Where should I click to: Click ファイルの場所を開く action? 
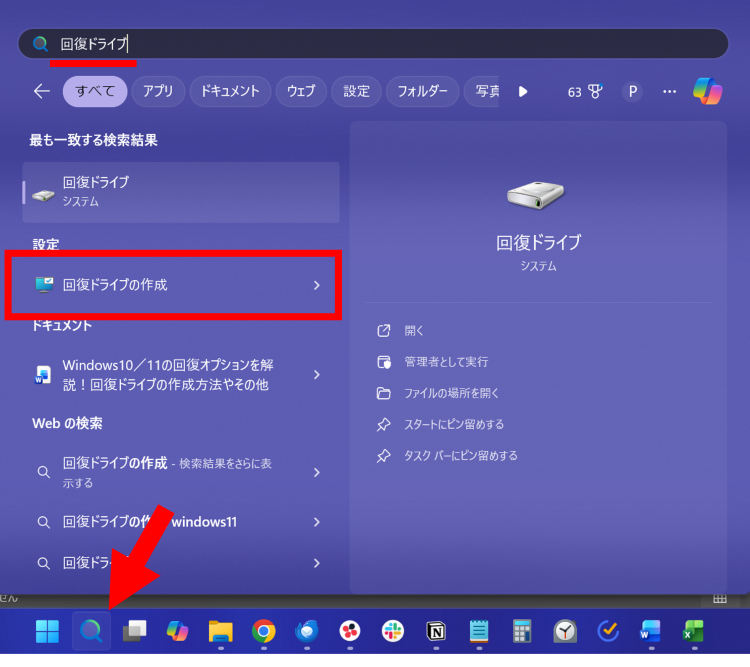click(451, 393)
